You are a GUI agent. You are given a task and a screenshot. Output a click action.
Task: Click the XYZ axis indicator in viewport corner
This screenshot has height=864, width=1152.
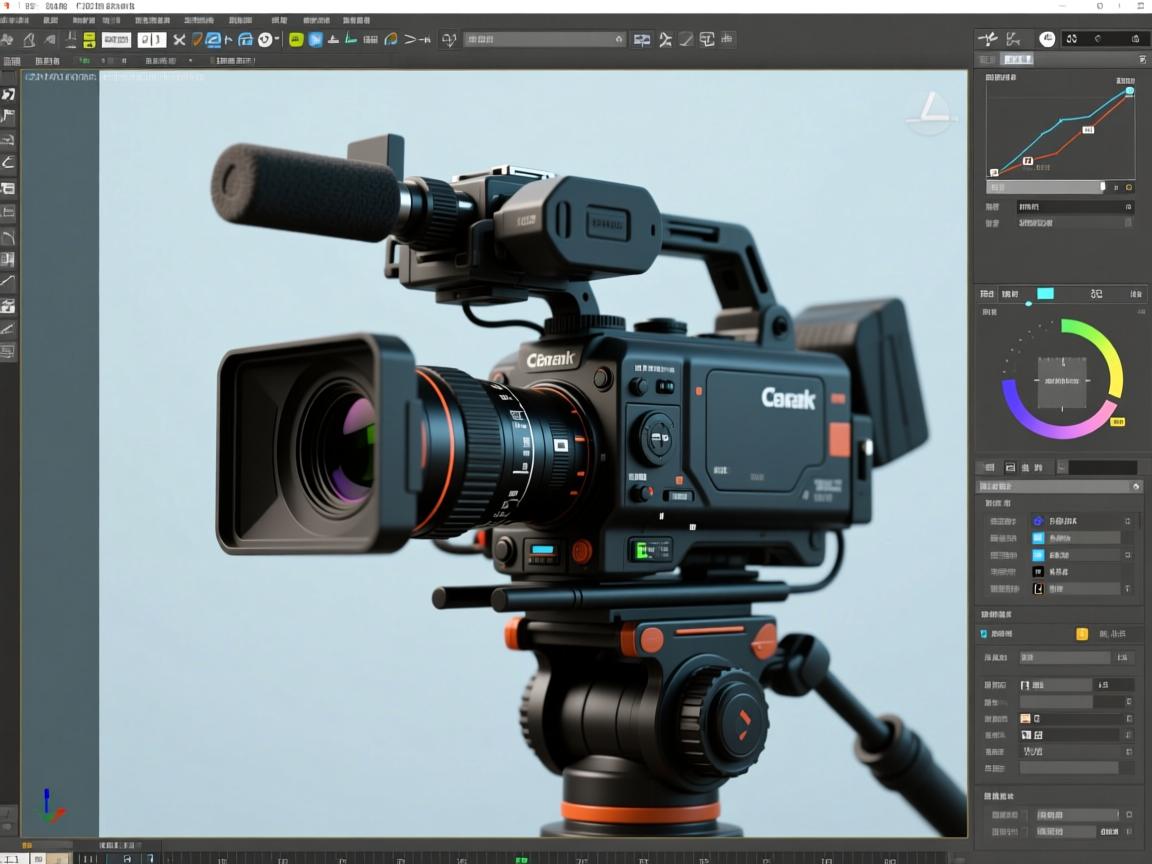coord(50,806)
